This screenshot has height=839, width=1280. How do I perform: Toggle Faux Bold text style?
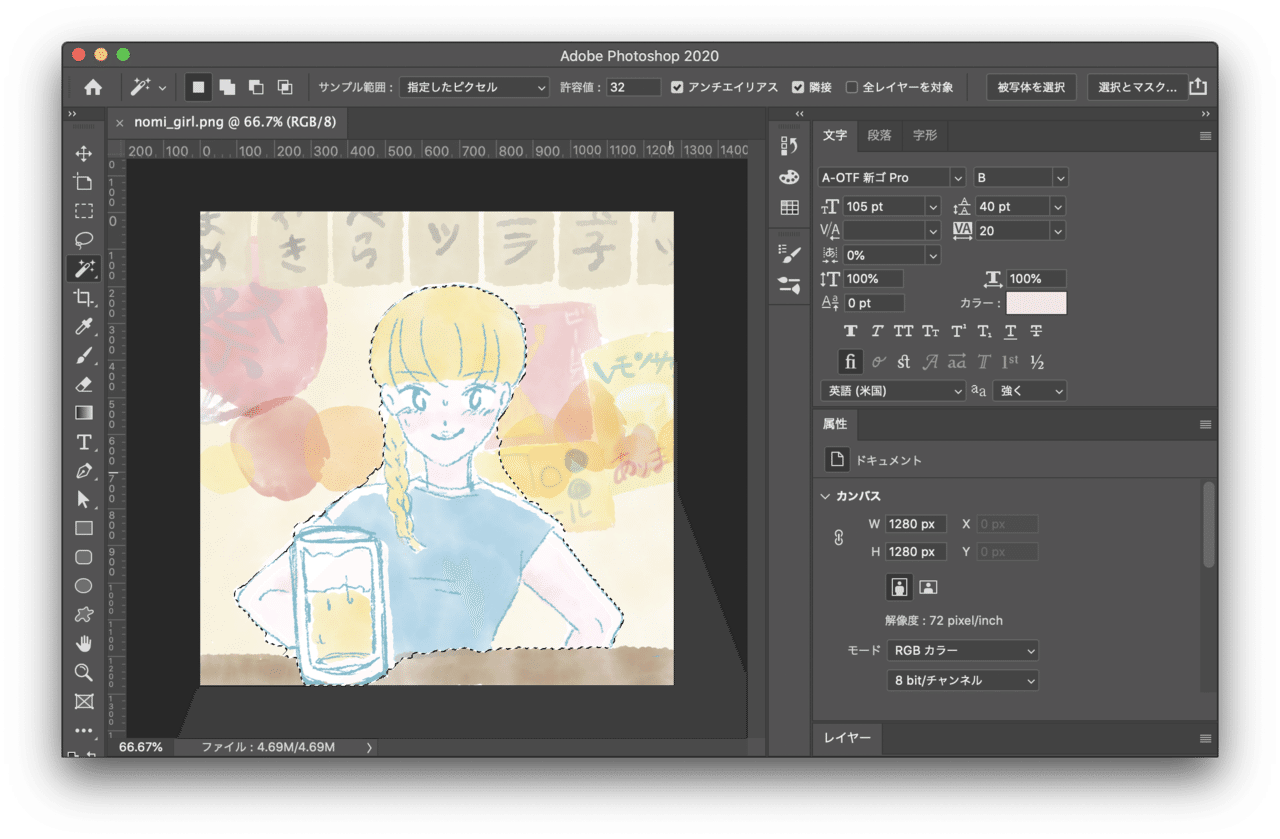click(851, 331)
